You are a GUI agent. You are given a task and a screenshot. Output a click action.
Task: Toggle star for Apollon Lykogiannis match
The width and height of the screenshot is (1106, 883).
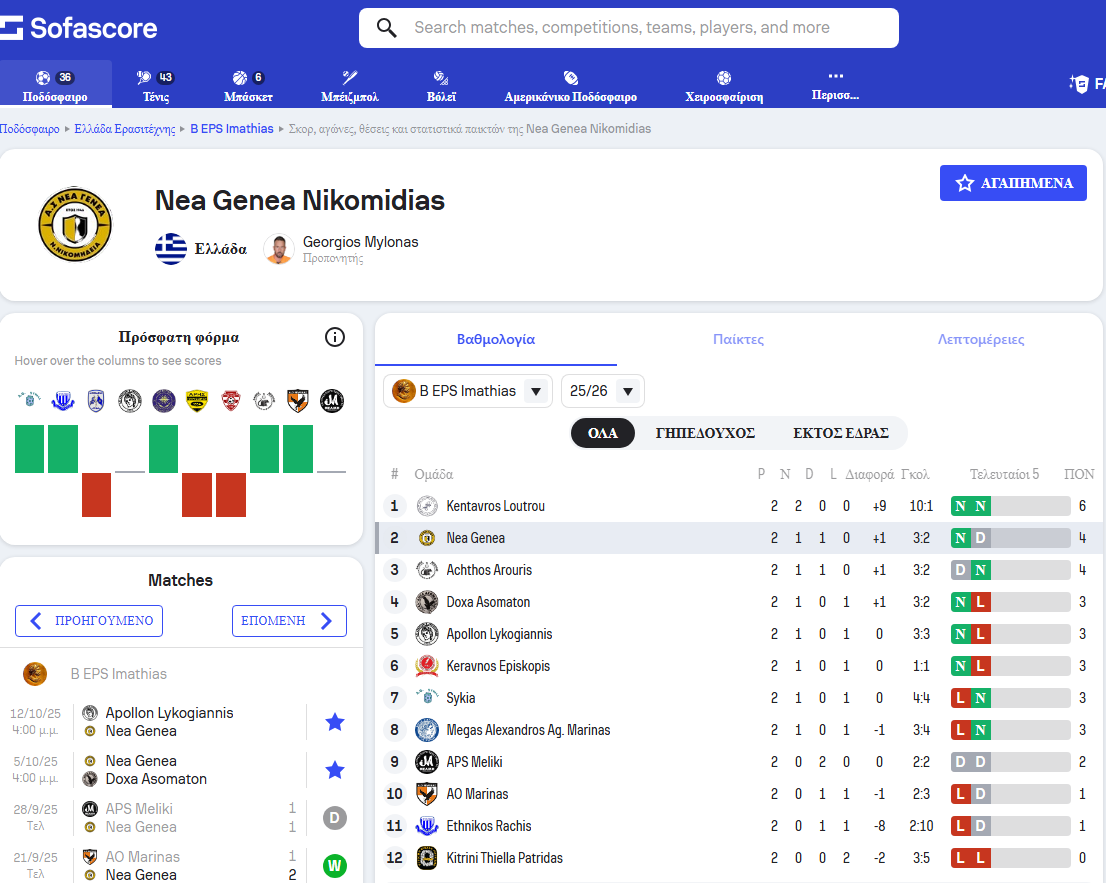click(335, 722)
